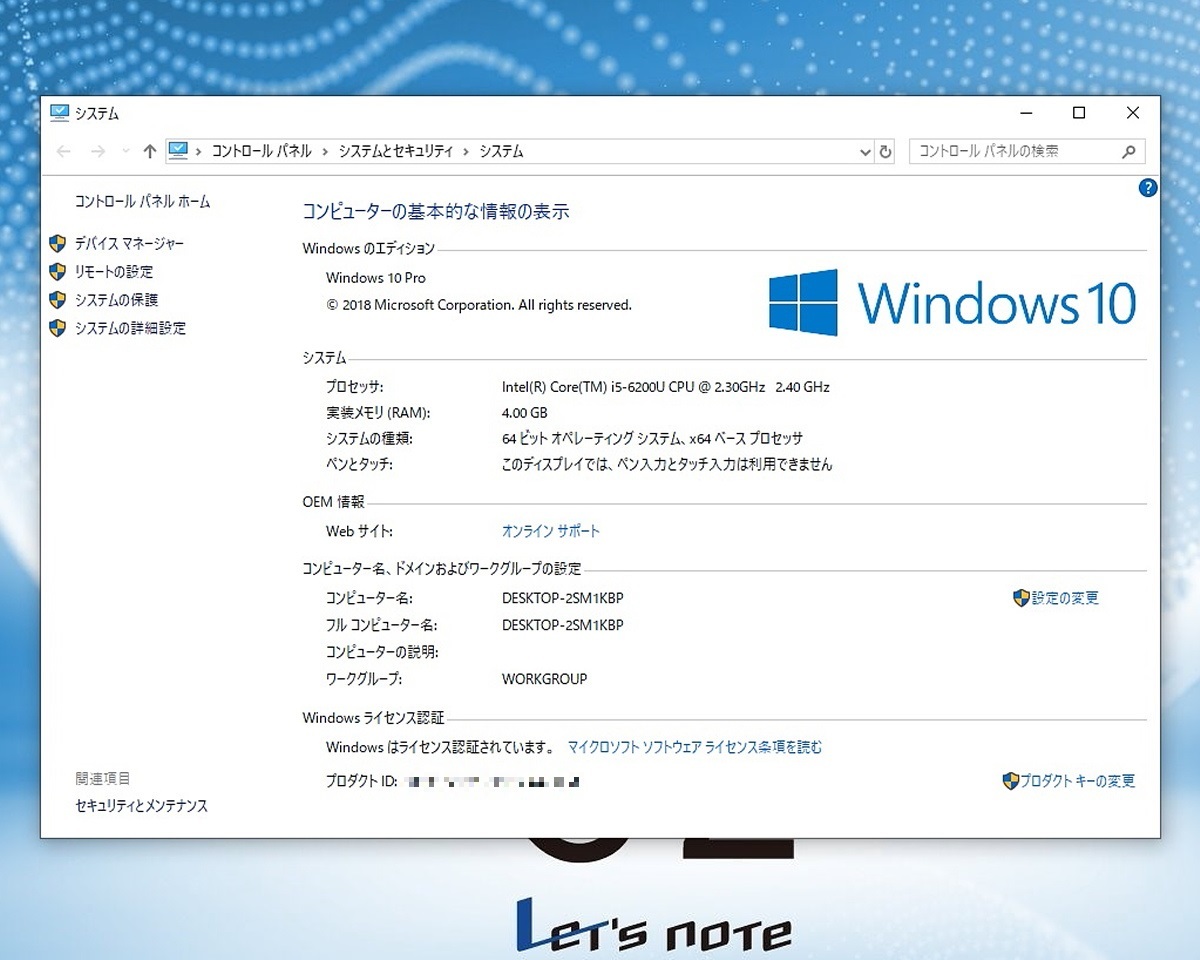The height and width of the screenshot is (960, 1200).
Task: Click プロダクト キーの変更 link
Action: [1077, 781]
